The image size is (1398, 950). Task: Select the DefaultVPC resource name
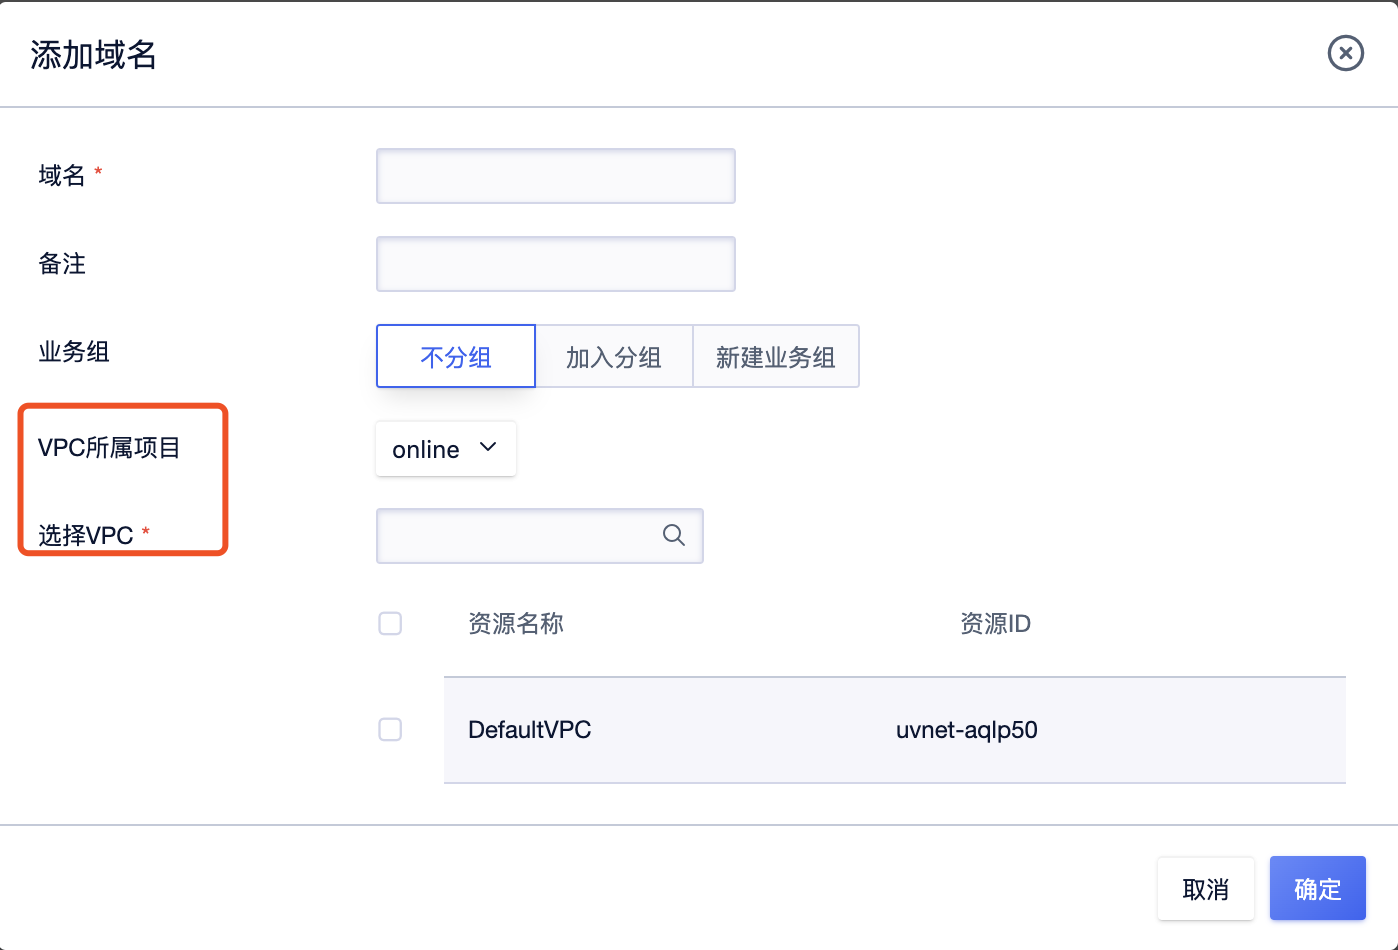pos(529,730)
